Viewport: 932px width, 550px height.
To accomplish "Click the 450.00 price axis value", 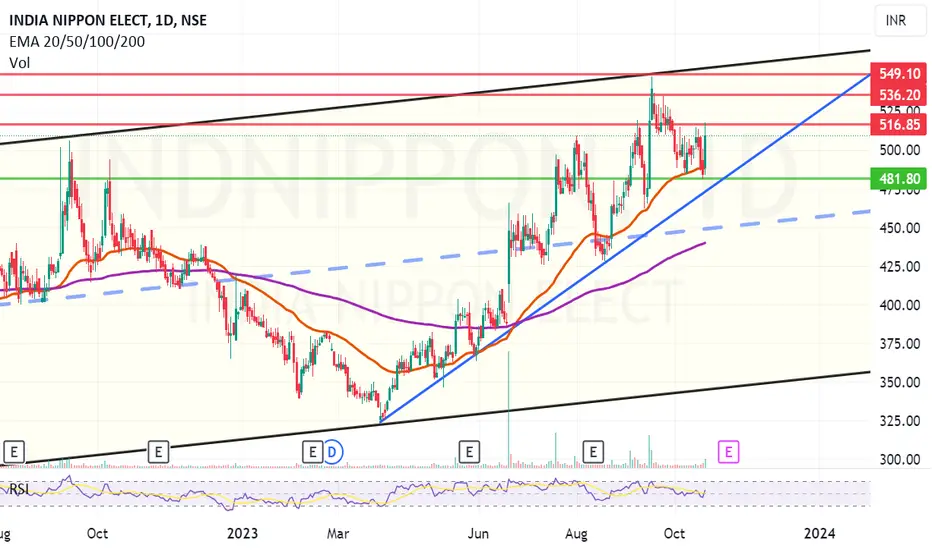I will (899, 228).
